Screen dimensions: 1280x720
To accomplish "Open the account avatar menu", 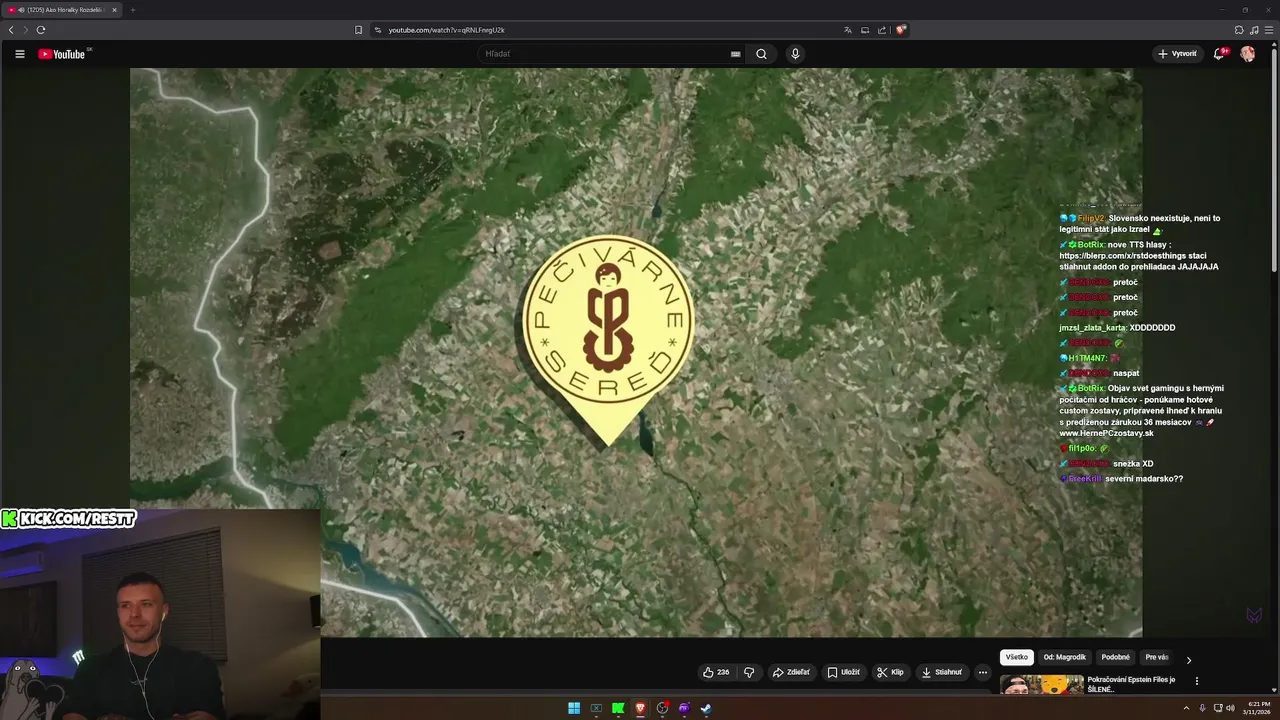I will coord(1247,54).
